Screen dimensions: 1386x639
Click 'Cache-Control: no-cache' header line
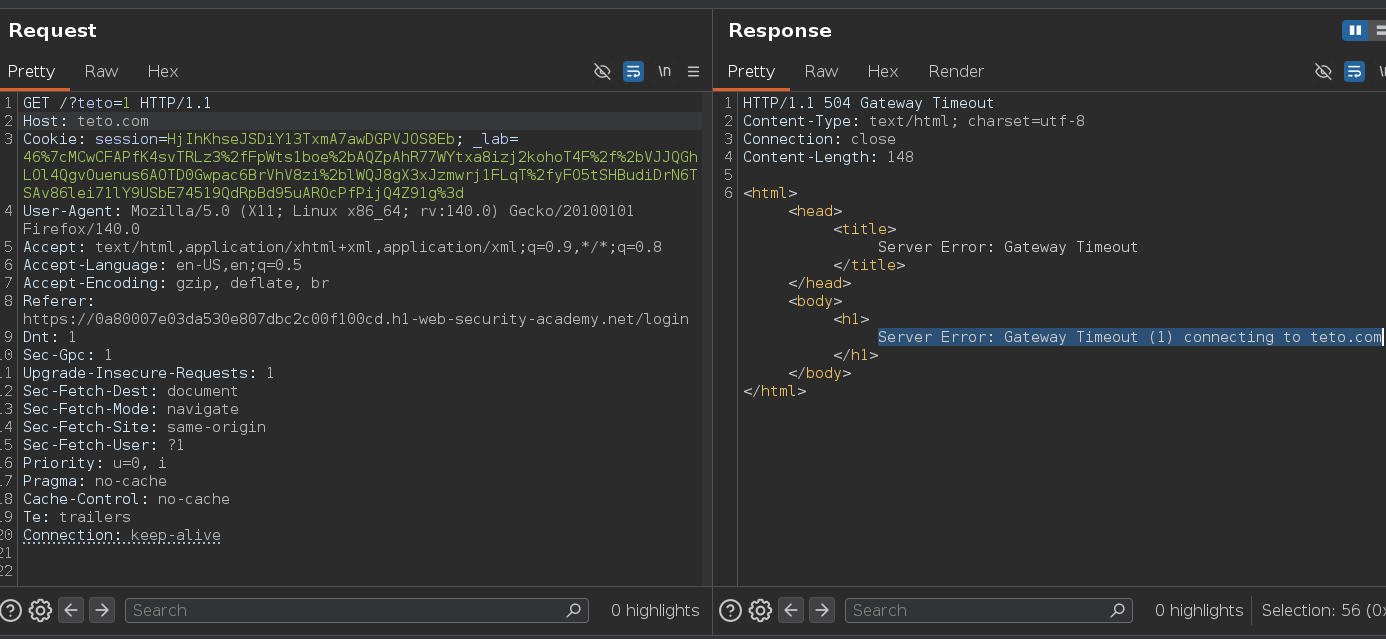pyautogui.click(x=126, y=499)
